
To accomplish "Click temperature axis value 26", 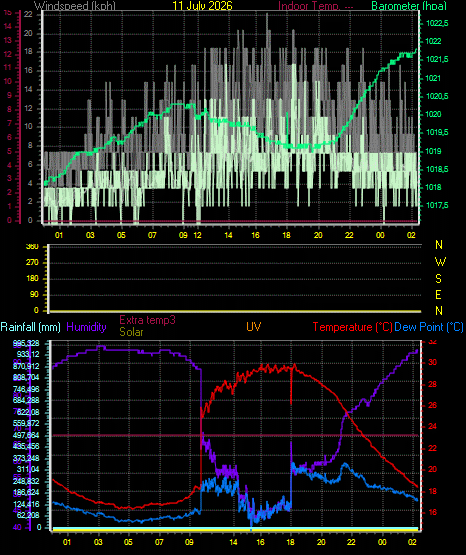I will point(432,405).
